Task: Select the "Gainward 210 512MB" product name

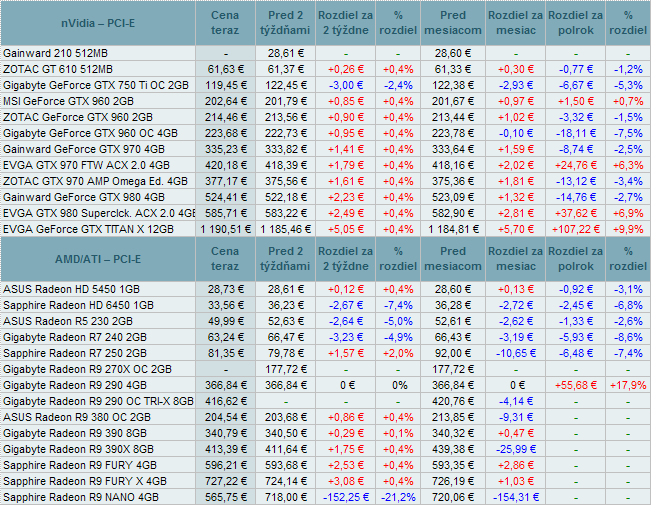Action: [x=55, y=53]
